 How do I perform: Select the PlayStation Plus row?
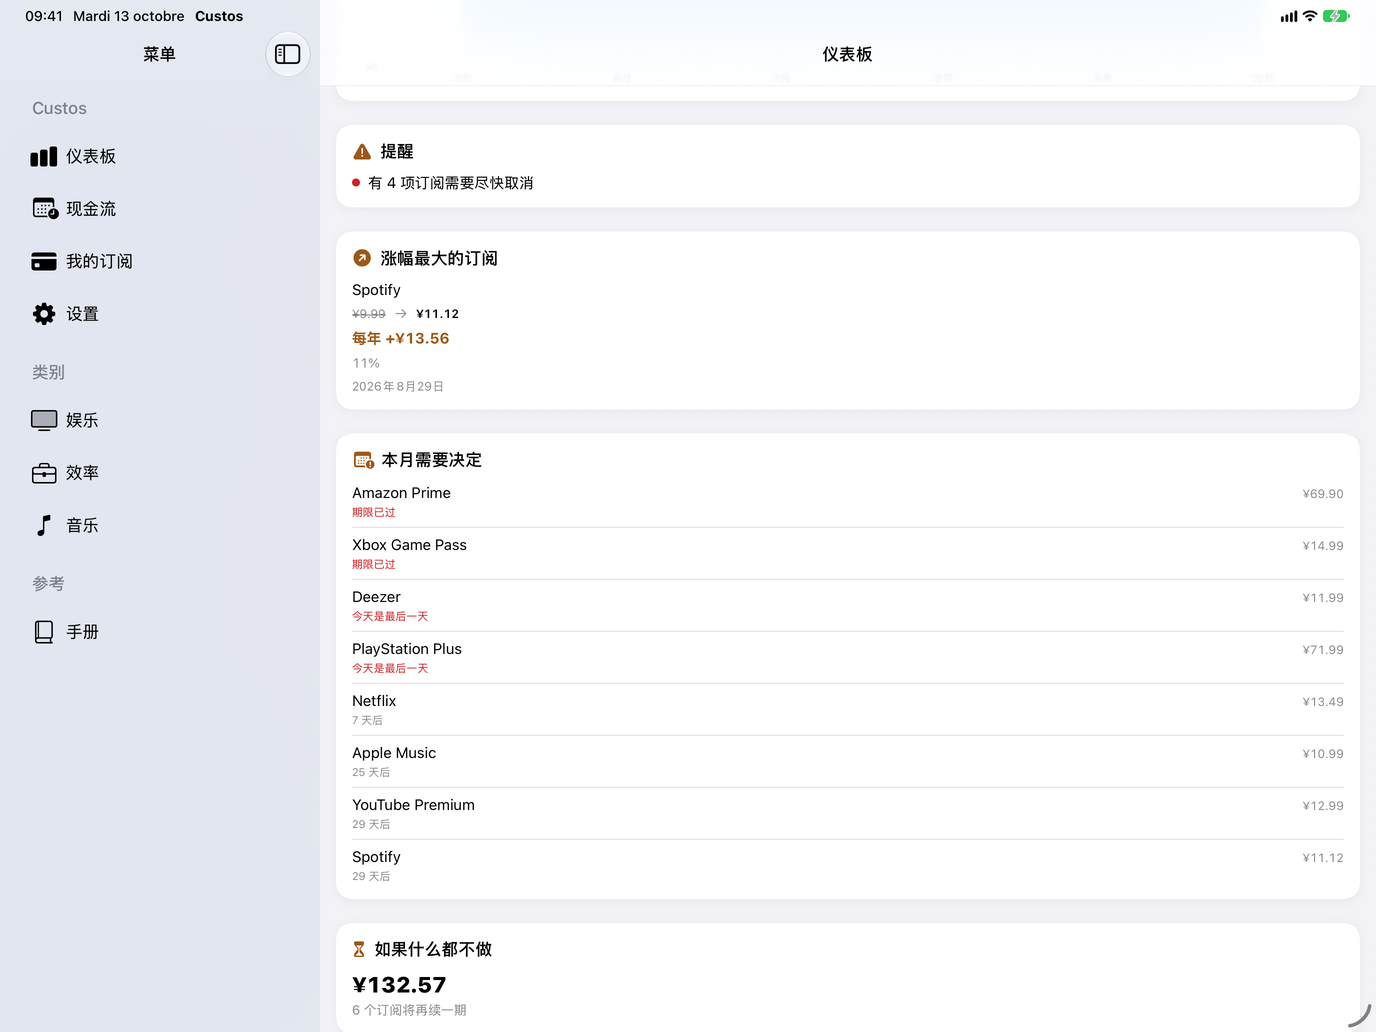coord(848,657)
